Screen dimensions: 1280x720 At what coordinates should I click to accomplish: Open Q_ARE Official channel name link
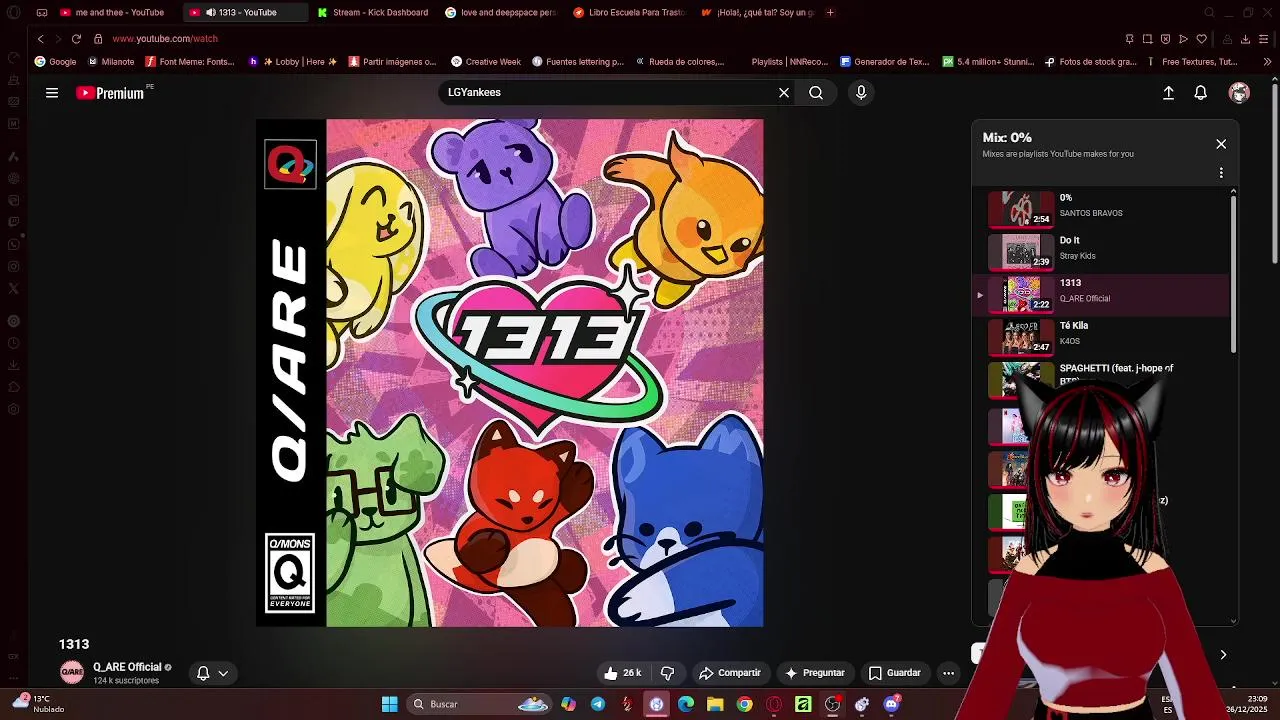coord(127,667)
